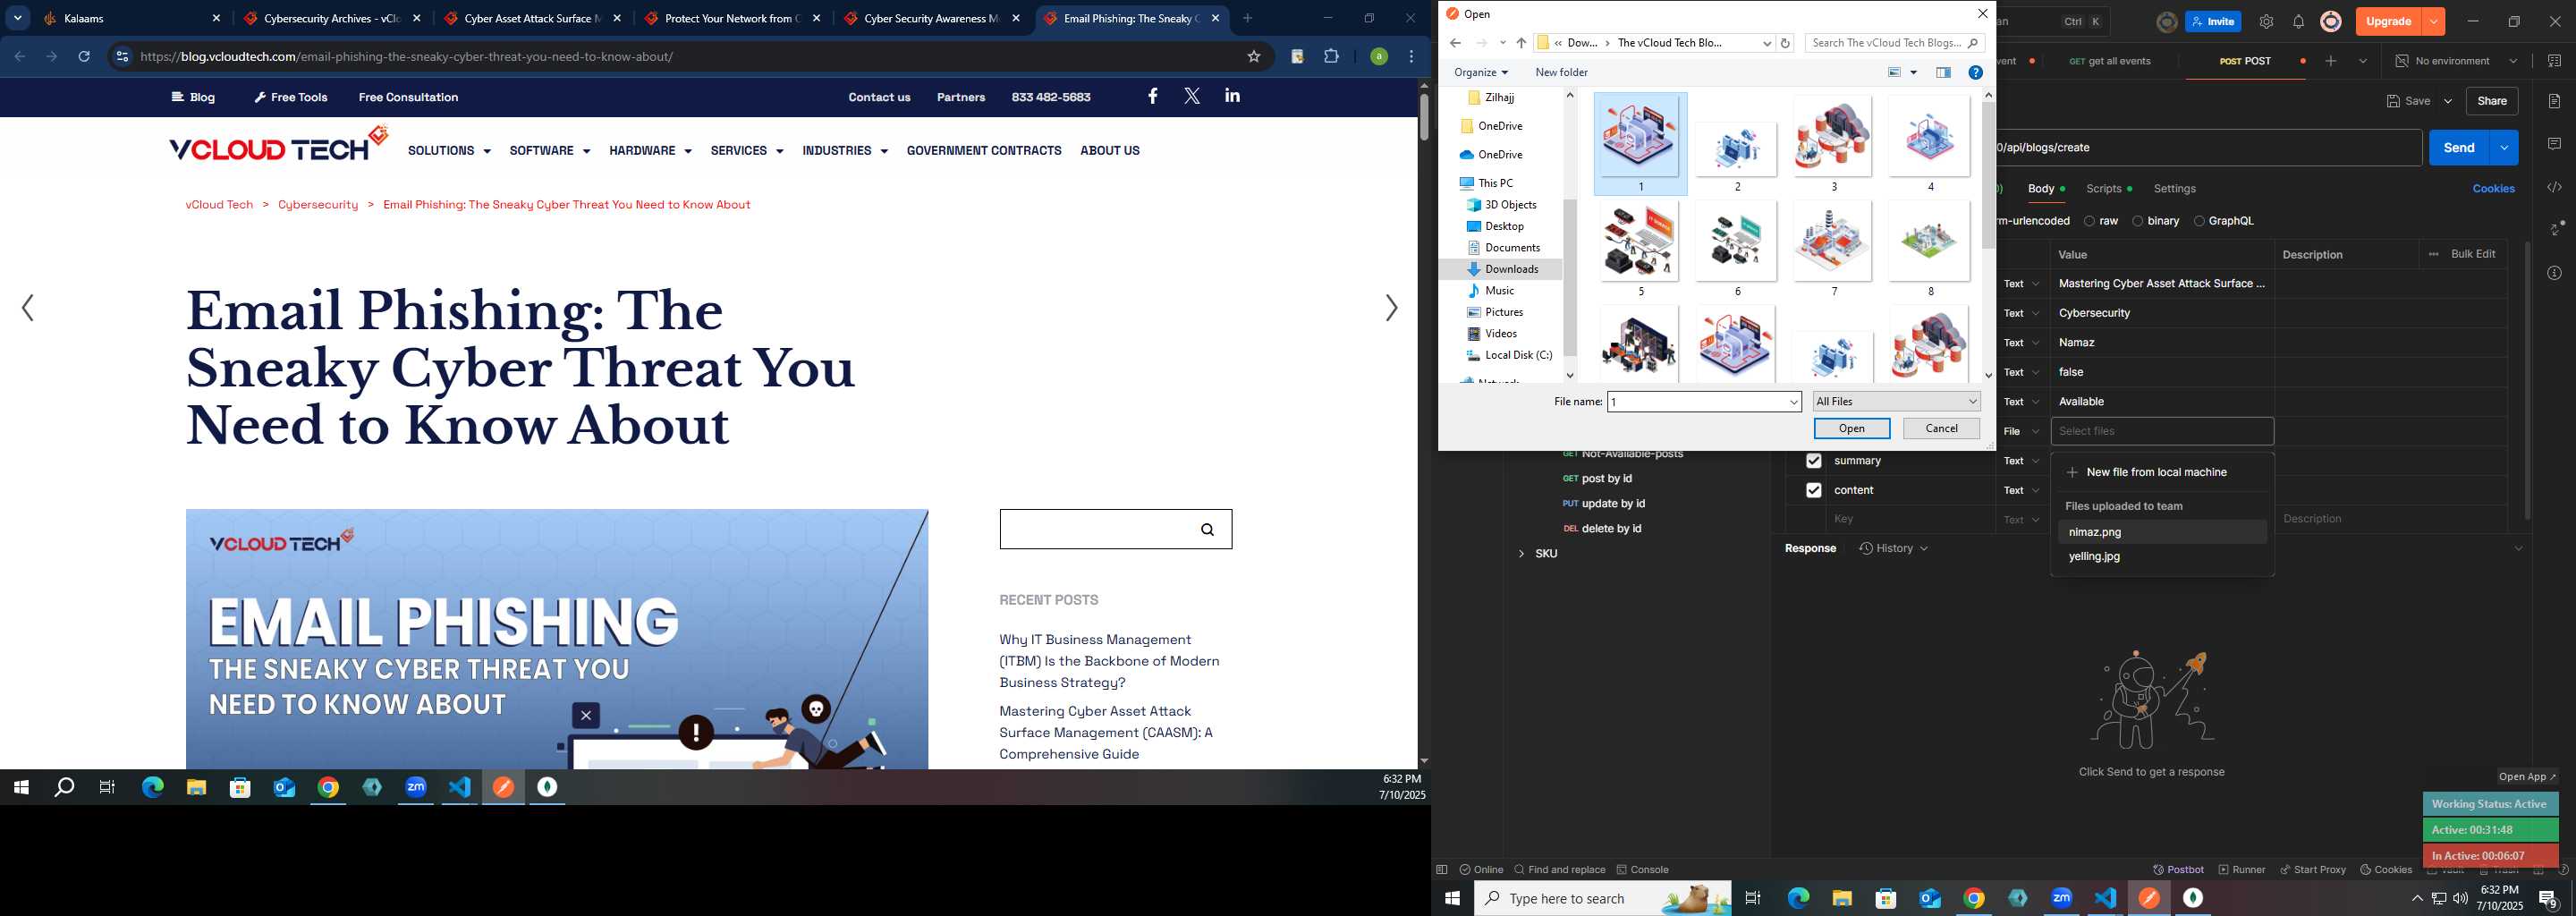Open Chrome's three-dot menu
This screenshot has width=2576, height=916.
point(1411,57)
